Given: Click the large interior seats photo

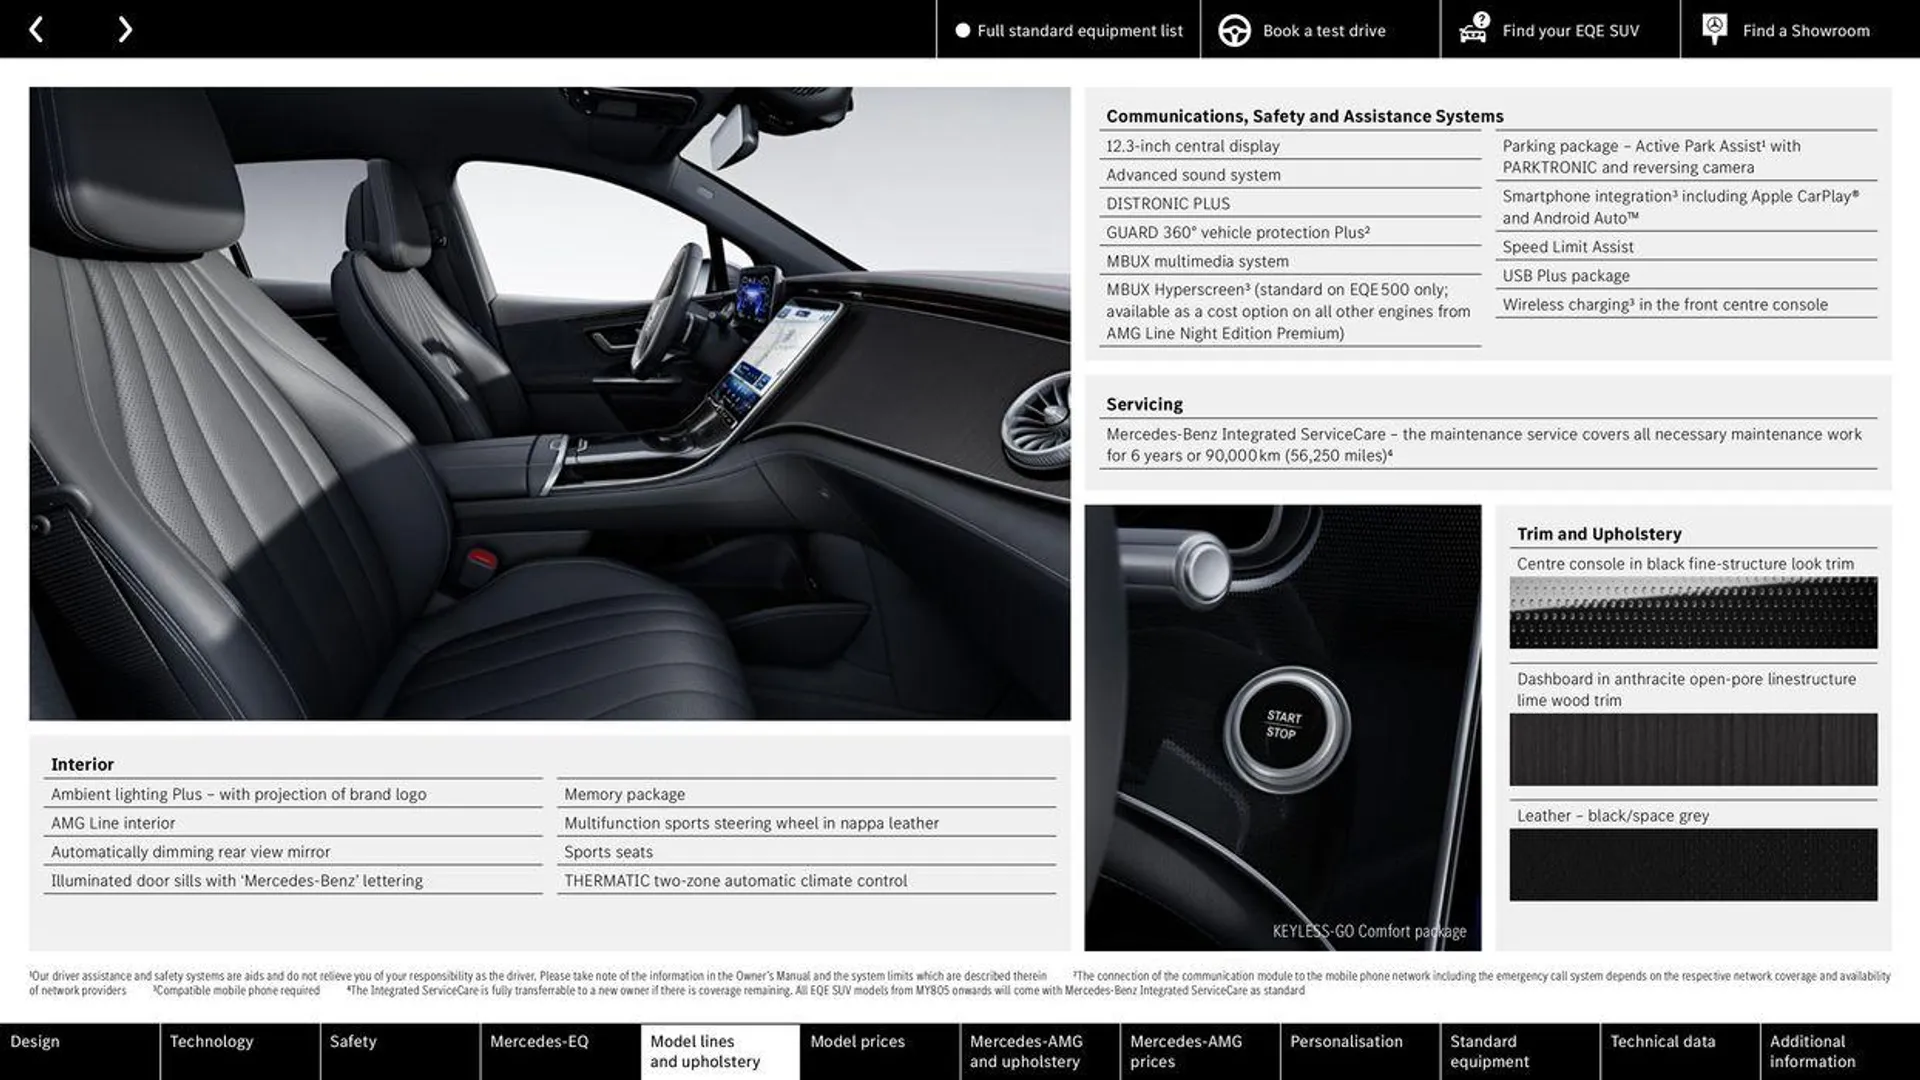Looking at the screenshot, I should pyautogui.click(x=549, y=403).
